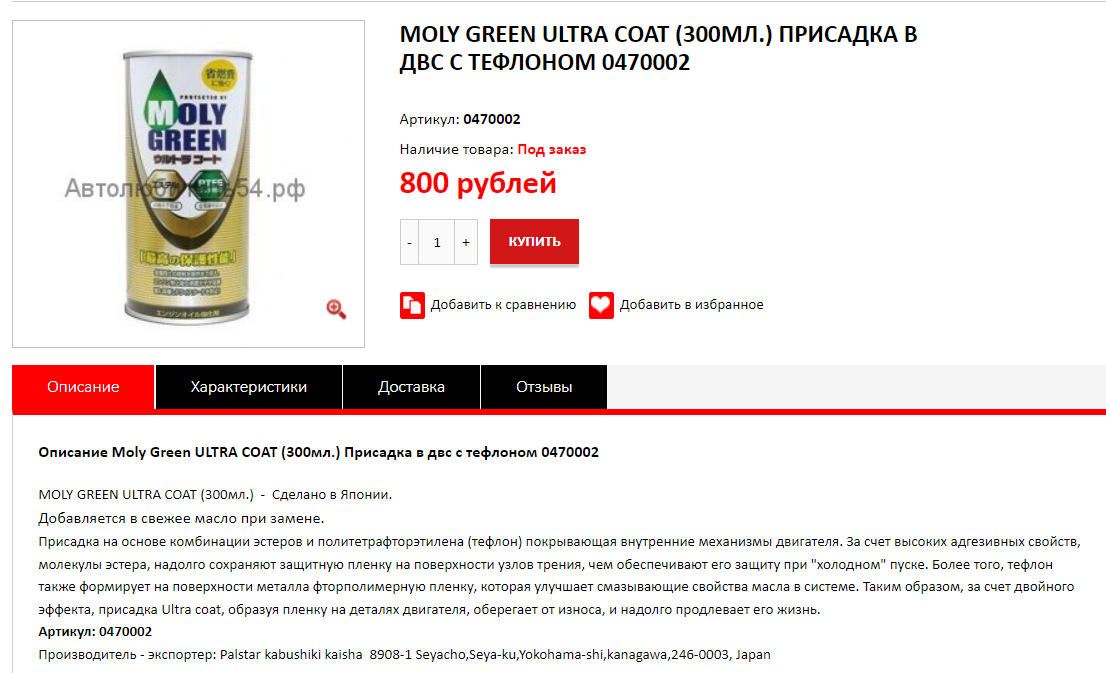Viewport: 1106px width, 673px height.
Task: Click the magnifier zoom icon on product image
Action: pos(336,309)
